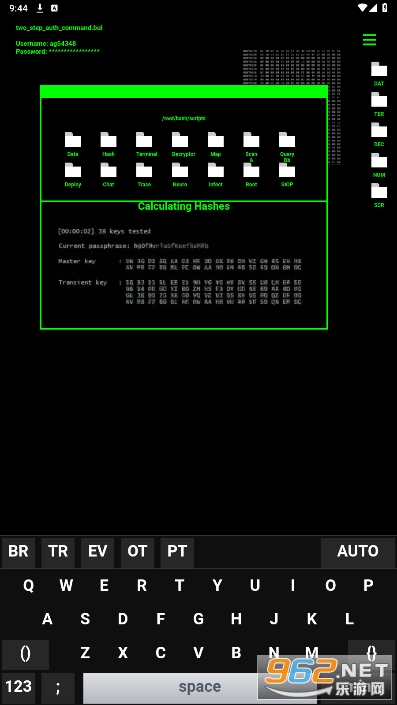397x705 pixels.
Task: Tap the BR shortcut key
Action: pyautogui.click(x=18, y=552)
